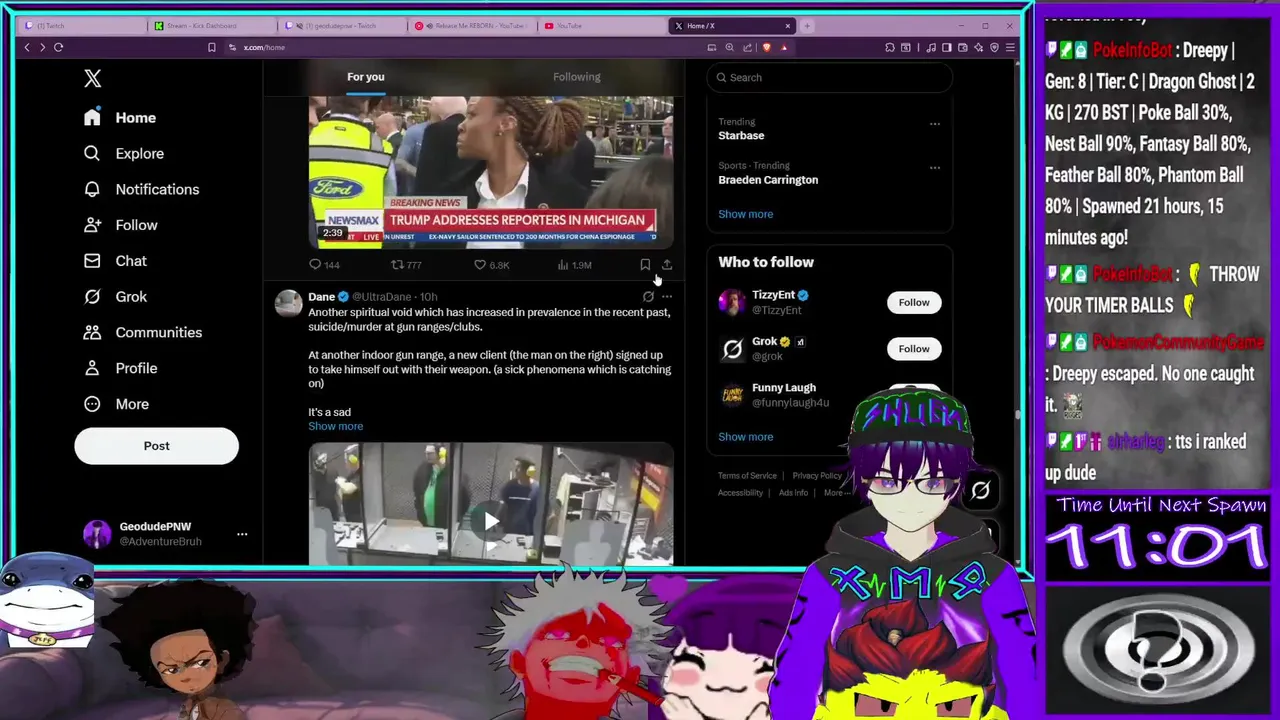Switch to the For you tab
The image size is (1280, 720).
coord(366,77)
